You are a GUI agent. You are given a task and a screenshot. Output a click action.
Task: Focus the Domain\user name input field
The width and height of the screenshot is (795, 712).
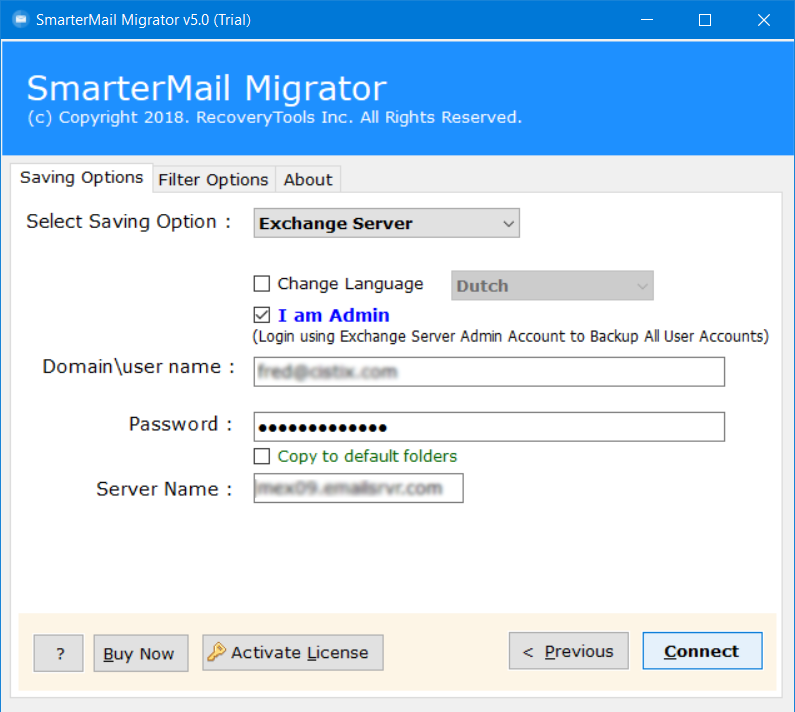pyautogui.click(x=489, y=372)
